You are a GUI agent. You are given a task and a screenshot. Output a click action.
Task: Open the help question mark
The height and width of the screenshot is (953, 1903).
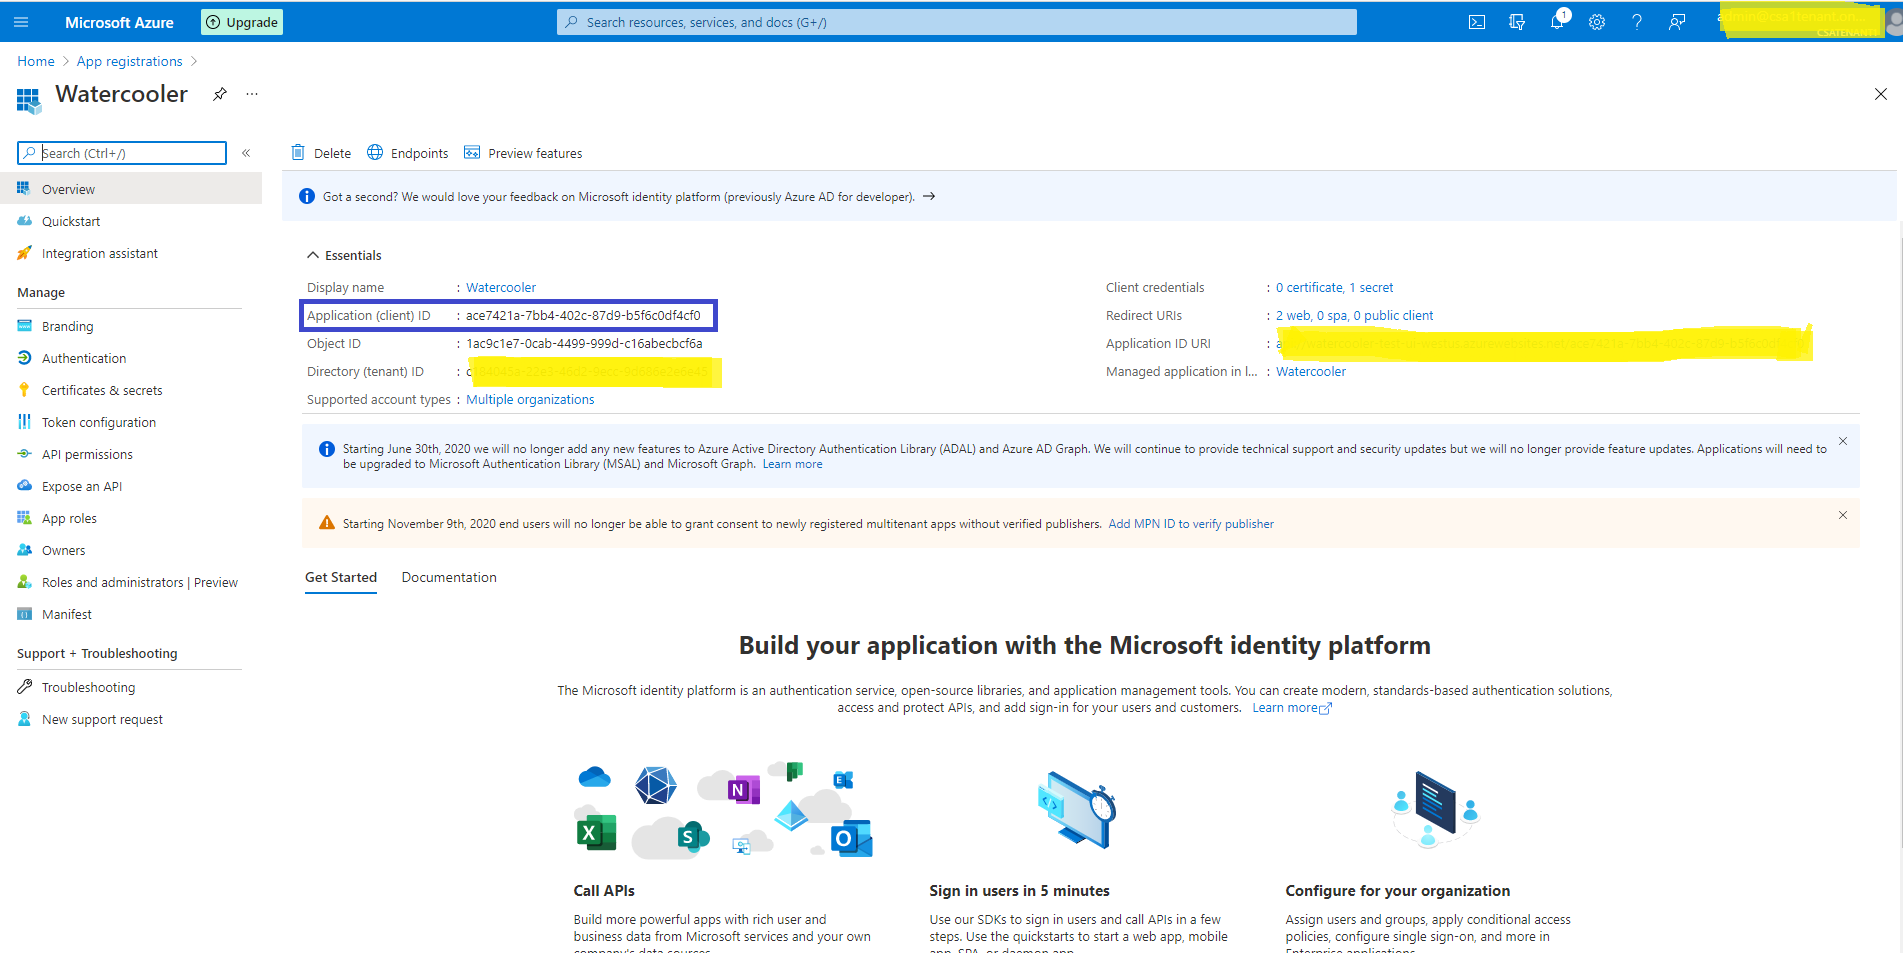coord(1637,22)
